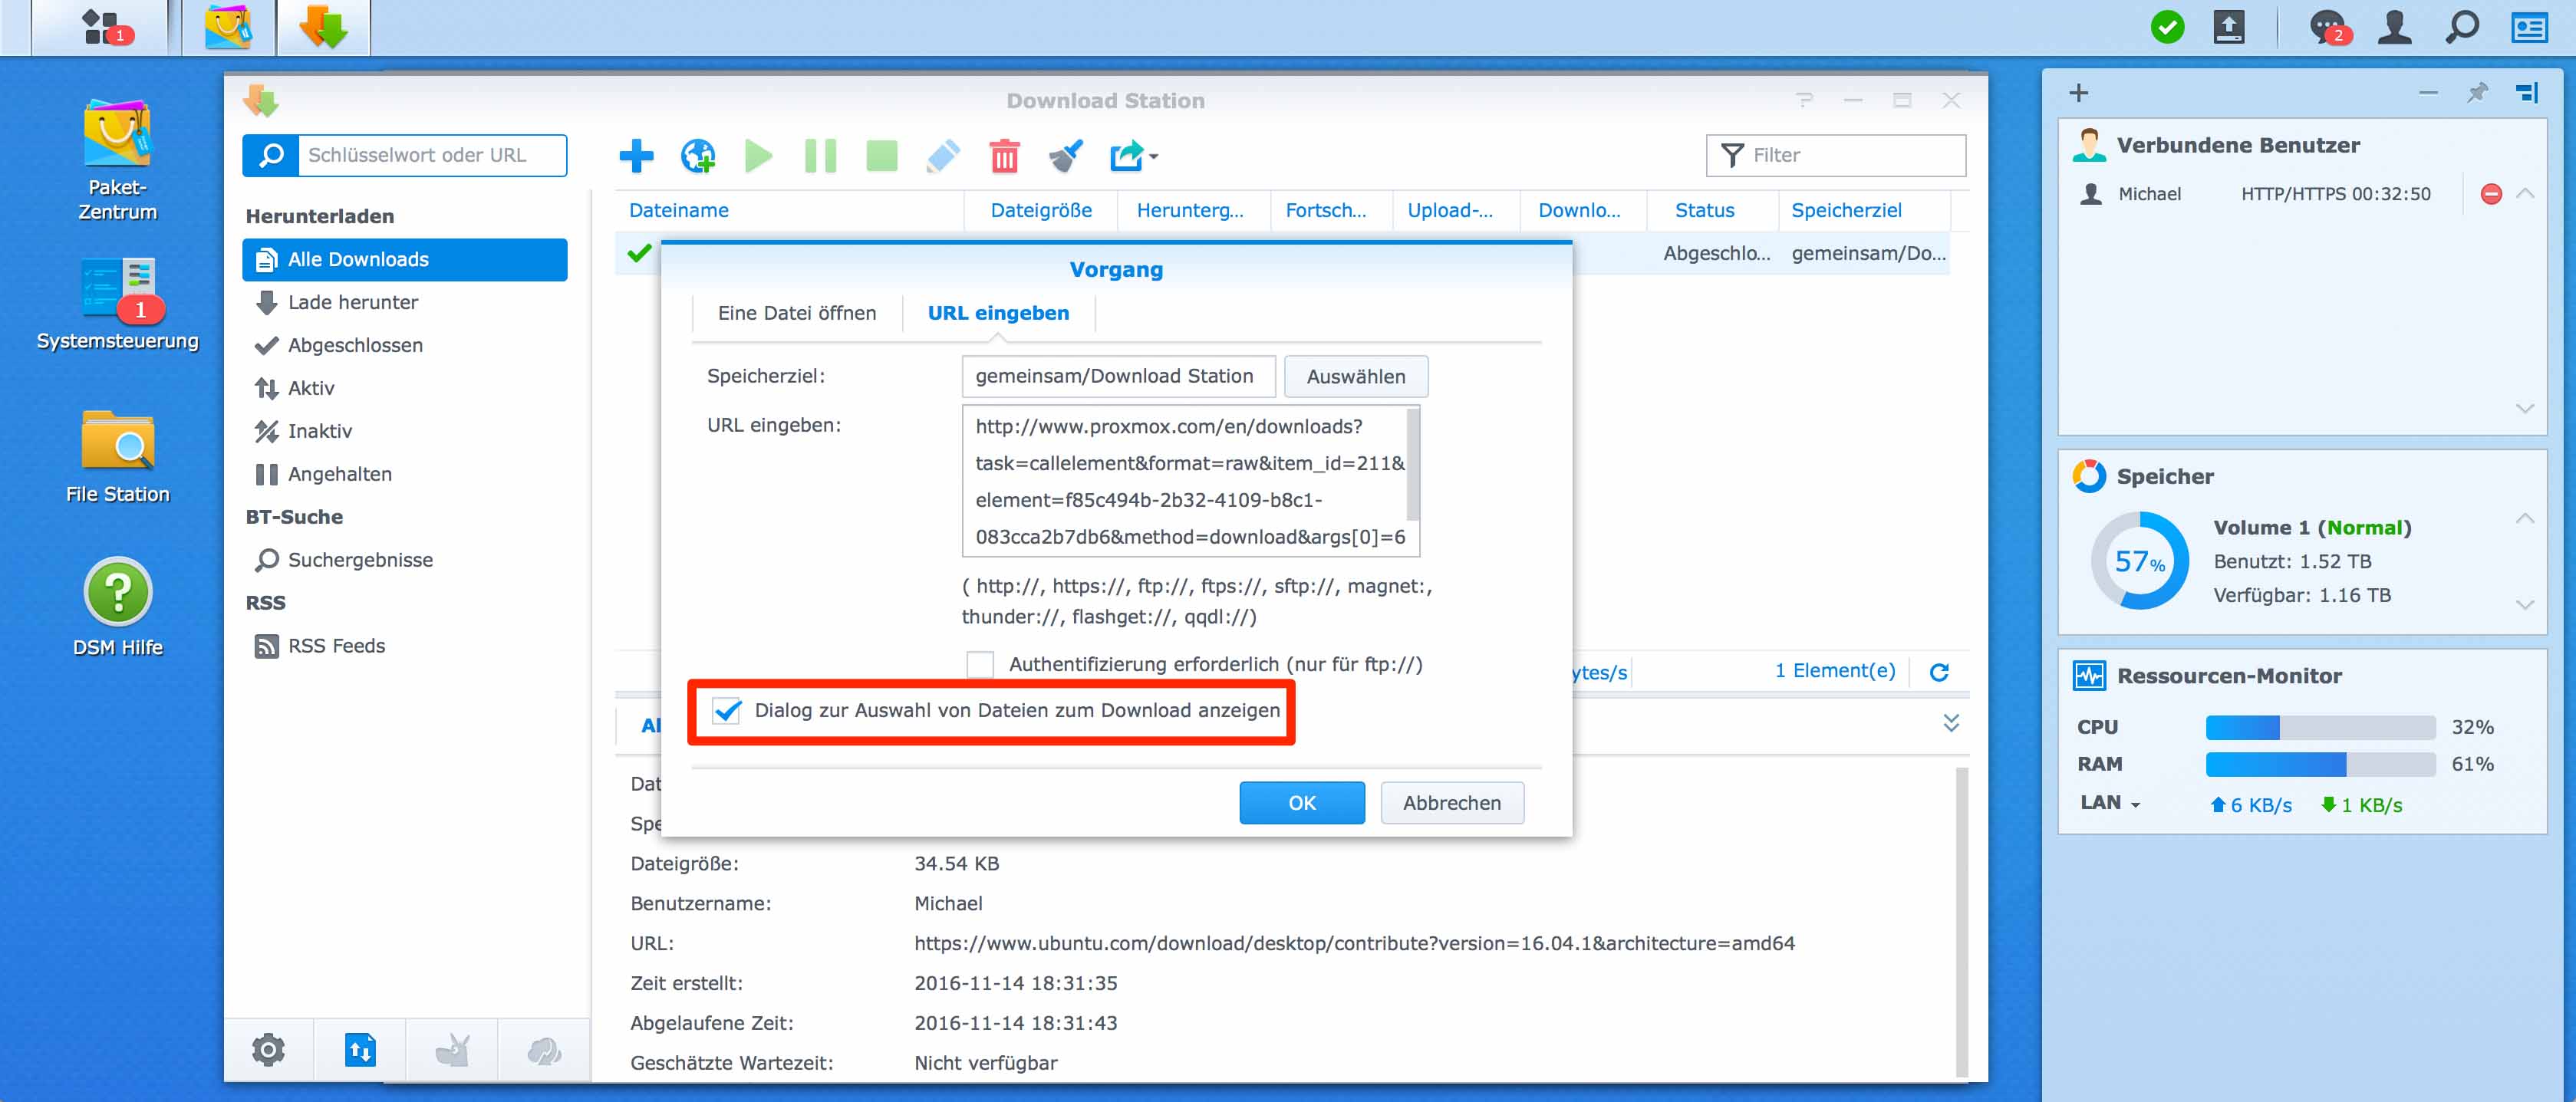2576x1102 pixels.
Task: Click the transfer arrows icon at bottom
Action: [360, 1050]
